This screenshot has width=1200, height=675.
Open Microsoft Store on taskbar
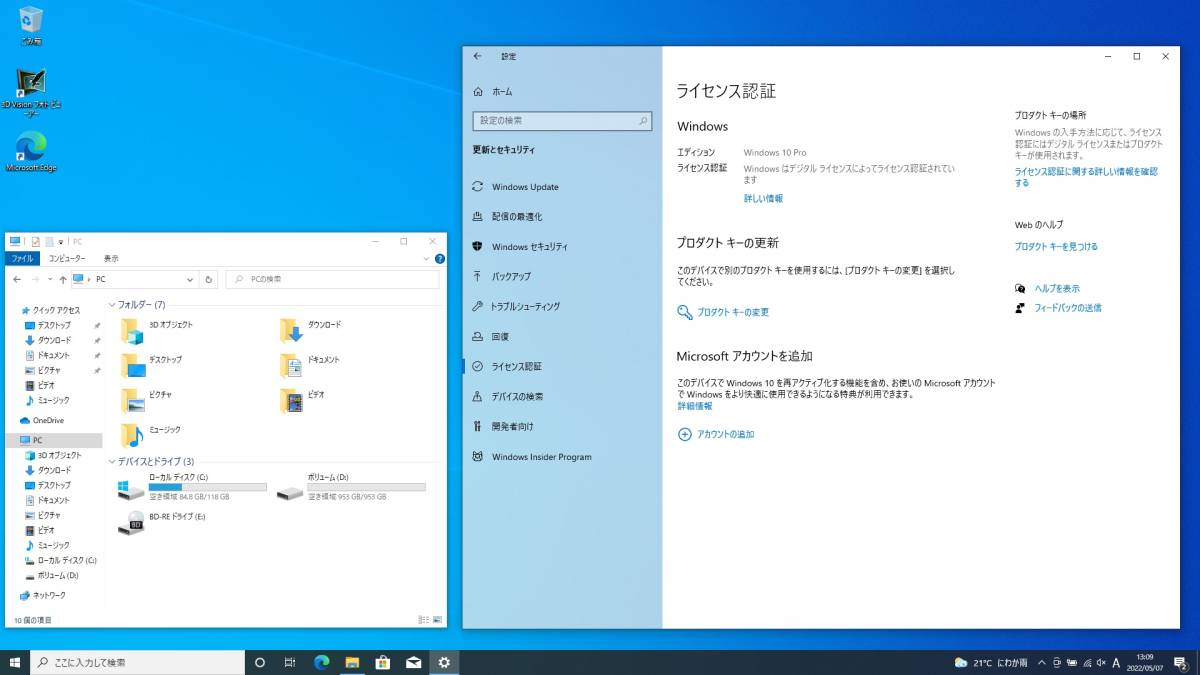(382, 662)
